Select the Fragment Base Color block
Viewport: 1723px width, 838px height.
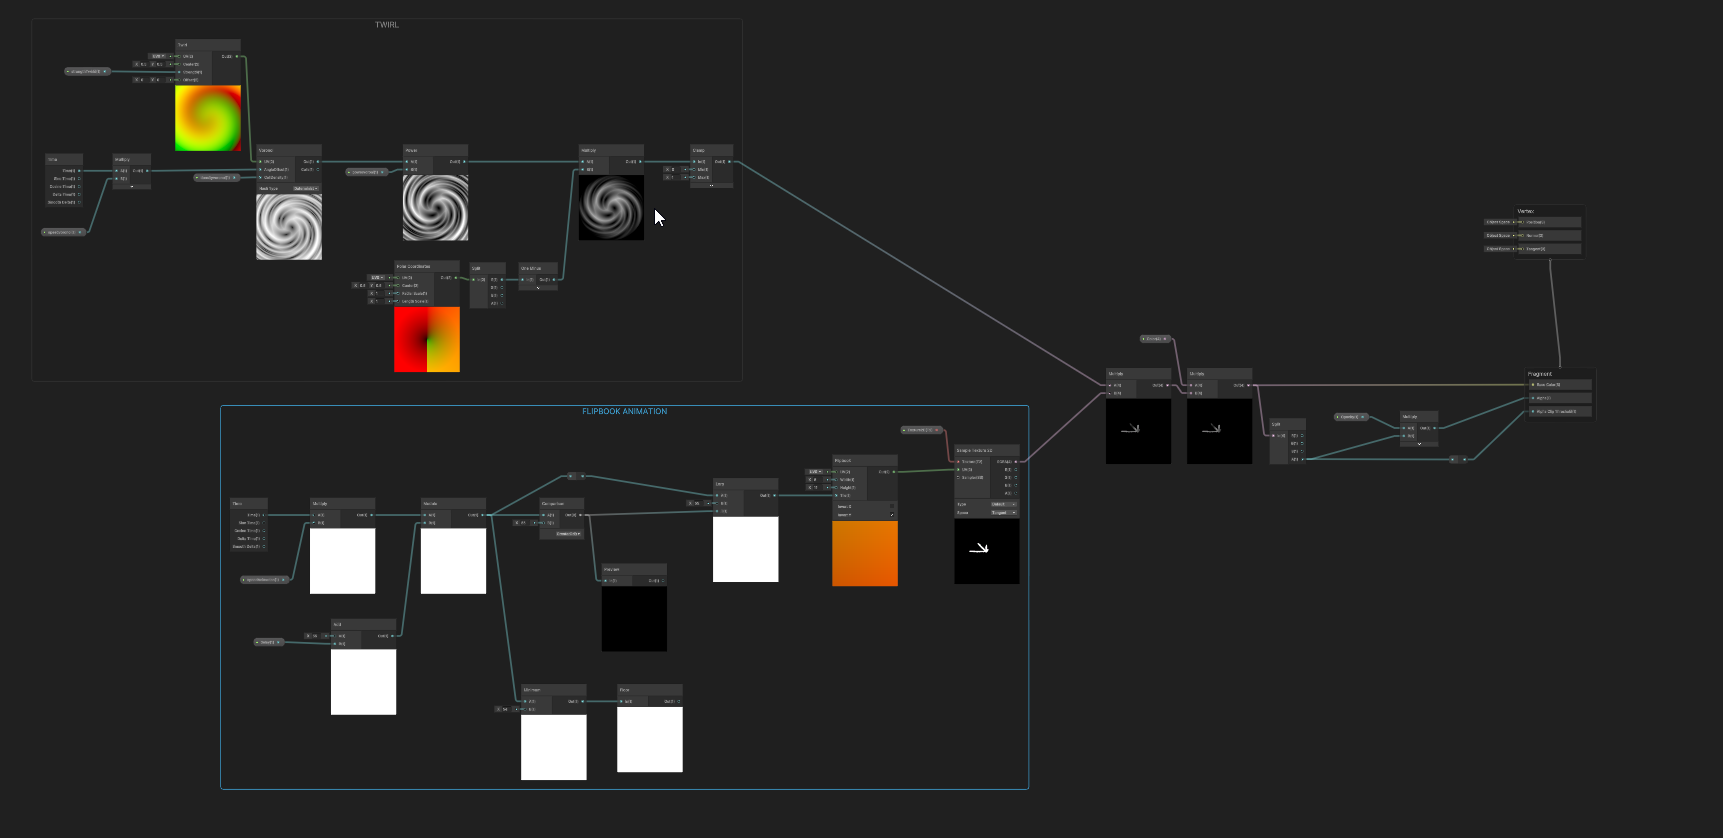click(1559, 384)
